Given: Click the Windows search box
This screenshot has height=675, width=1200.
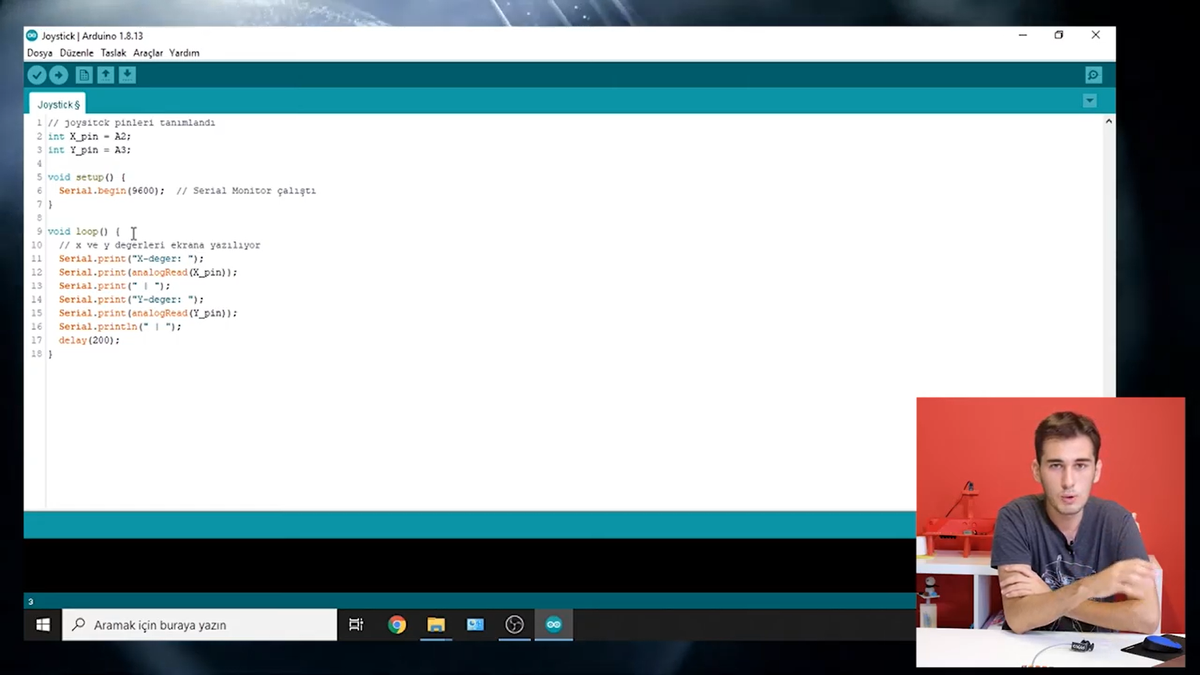Looking at the screenshot, I should click(200, 625).
